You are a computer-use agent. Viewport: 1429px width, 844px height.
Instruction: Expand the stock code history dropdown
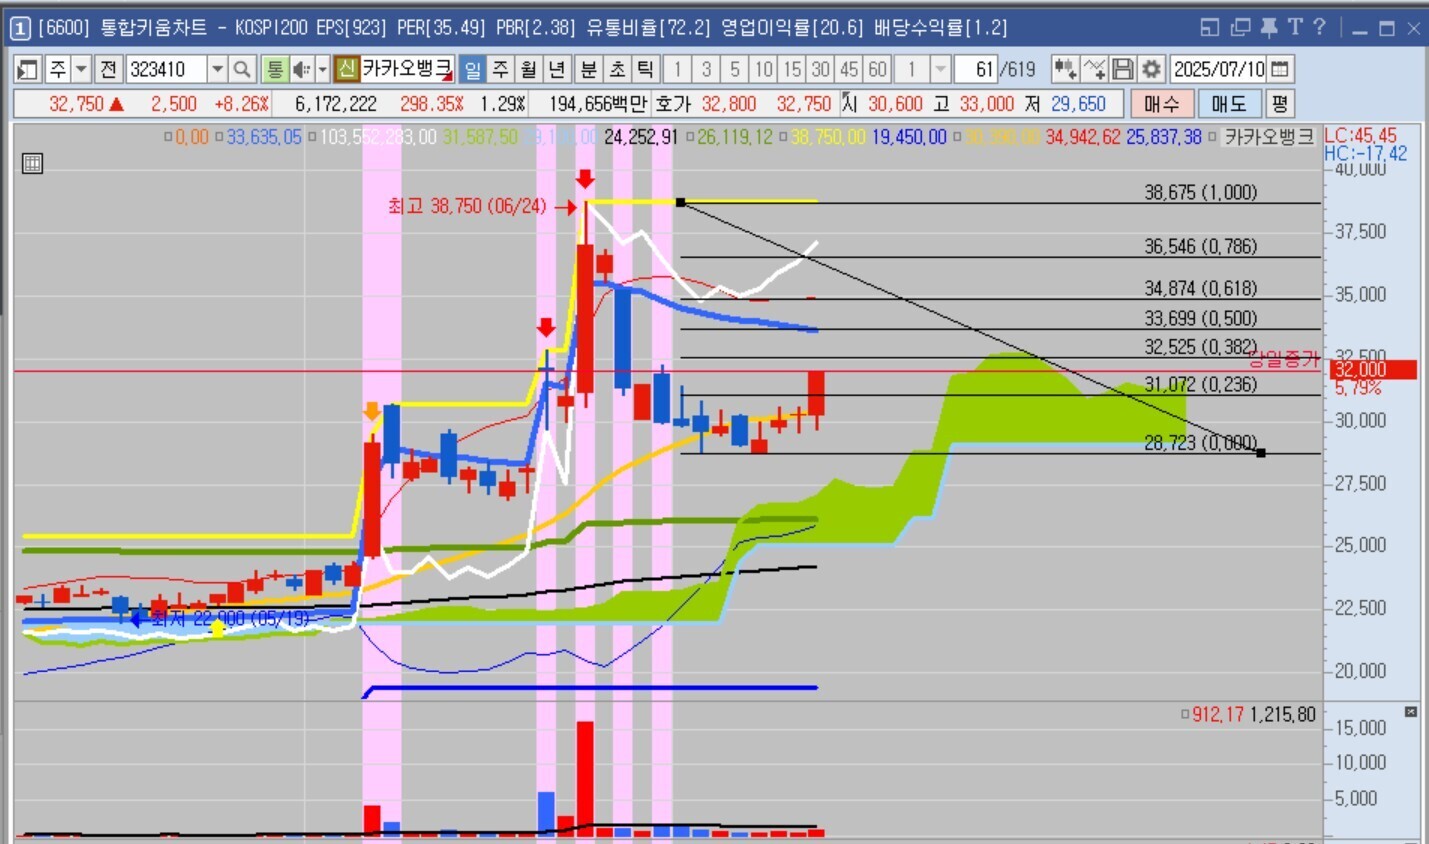point(217,69)
